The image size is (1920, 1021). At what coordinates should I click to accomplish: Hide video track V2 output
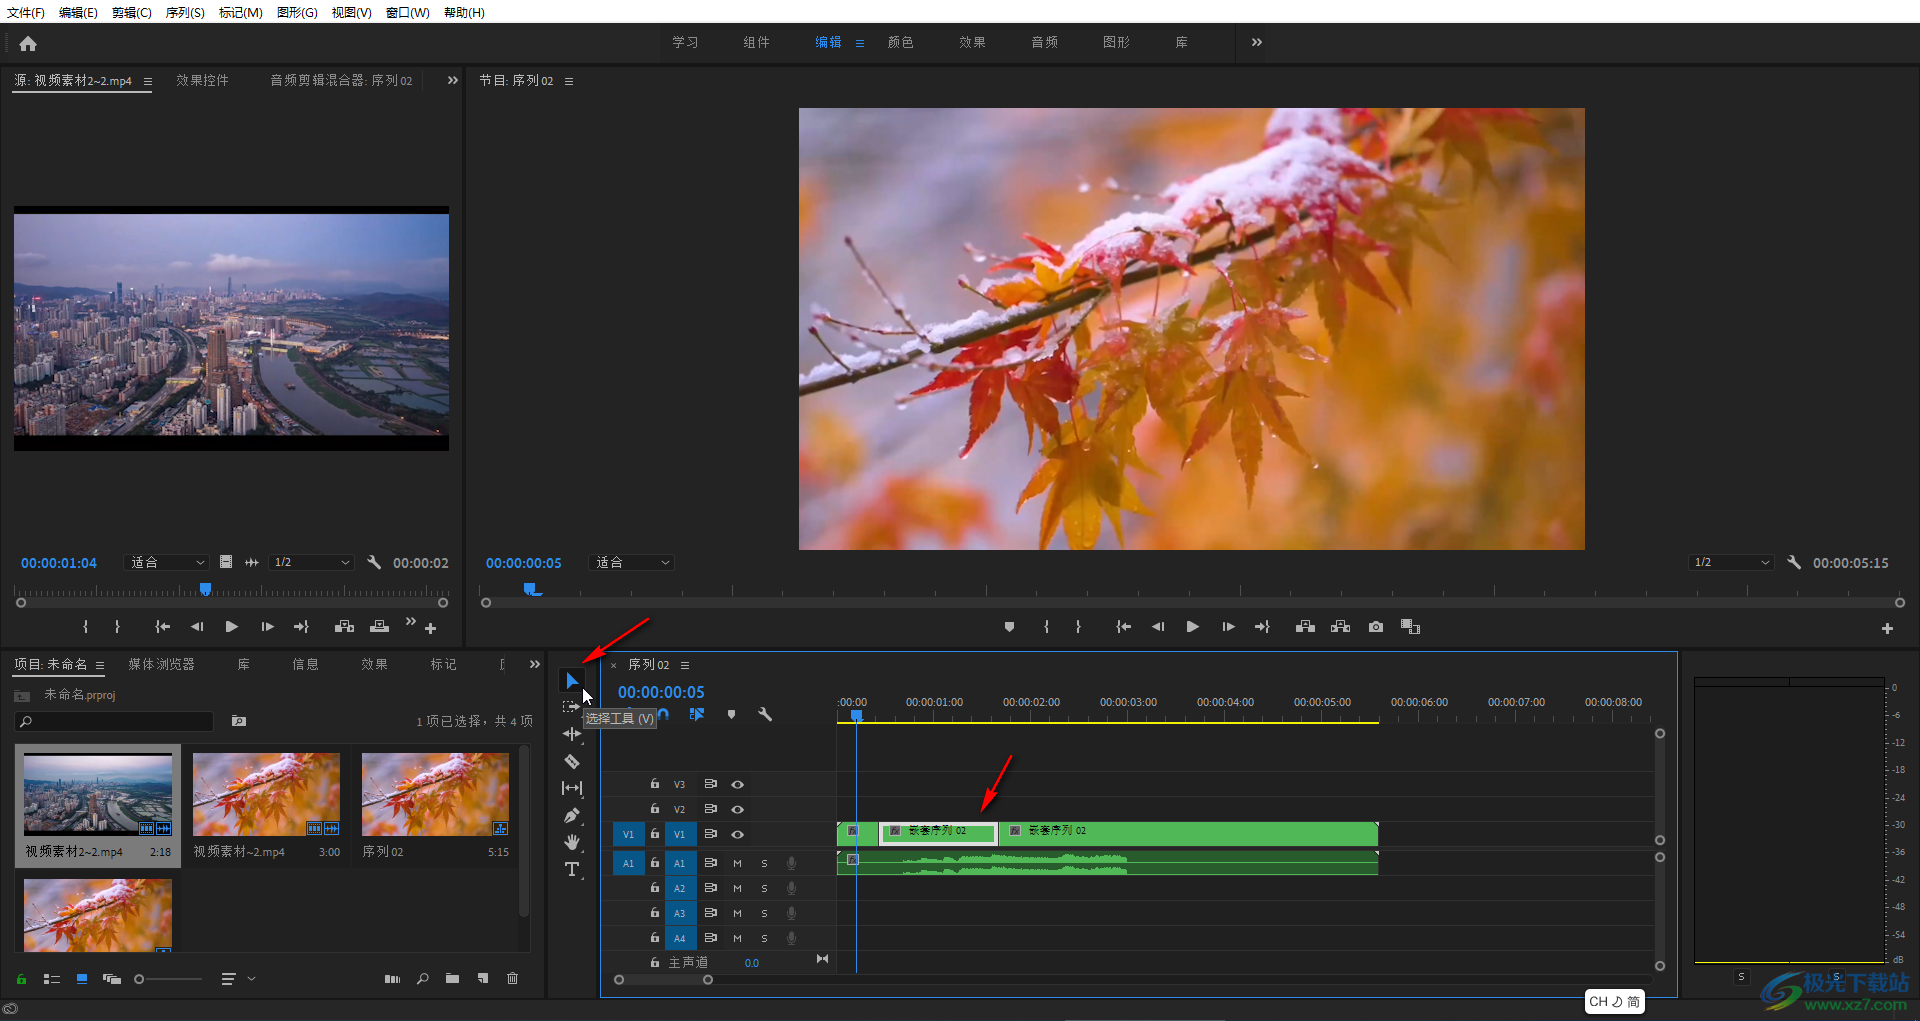tap(737, 809)
